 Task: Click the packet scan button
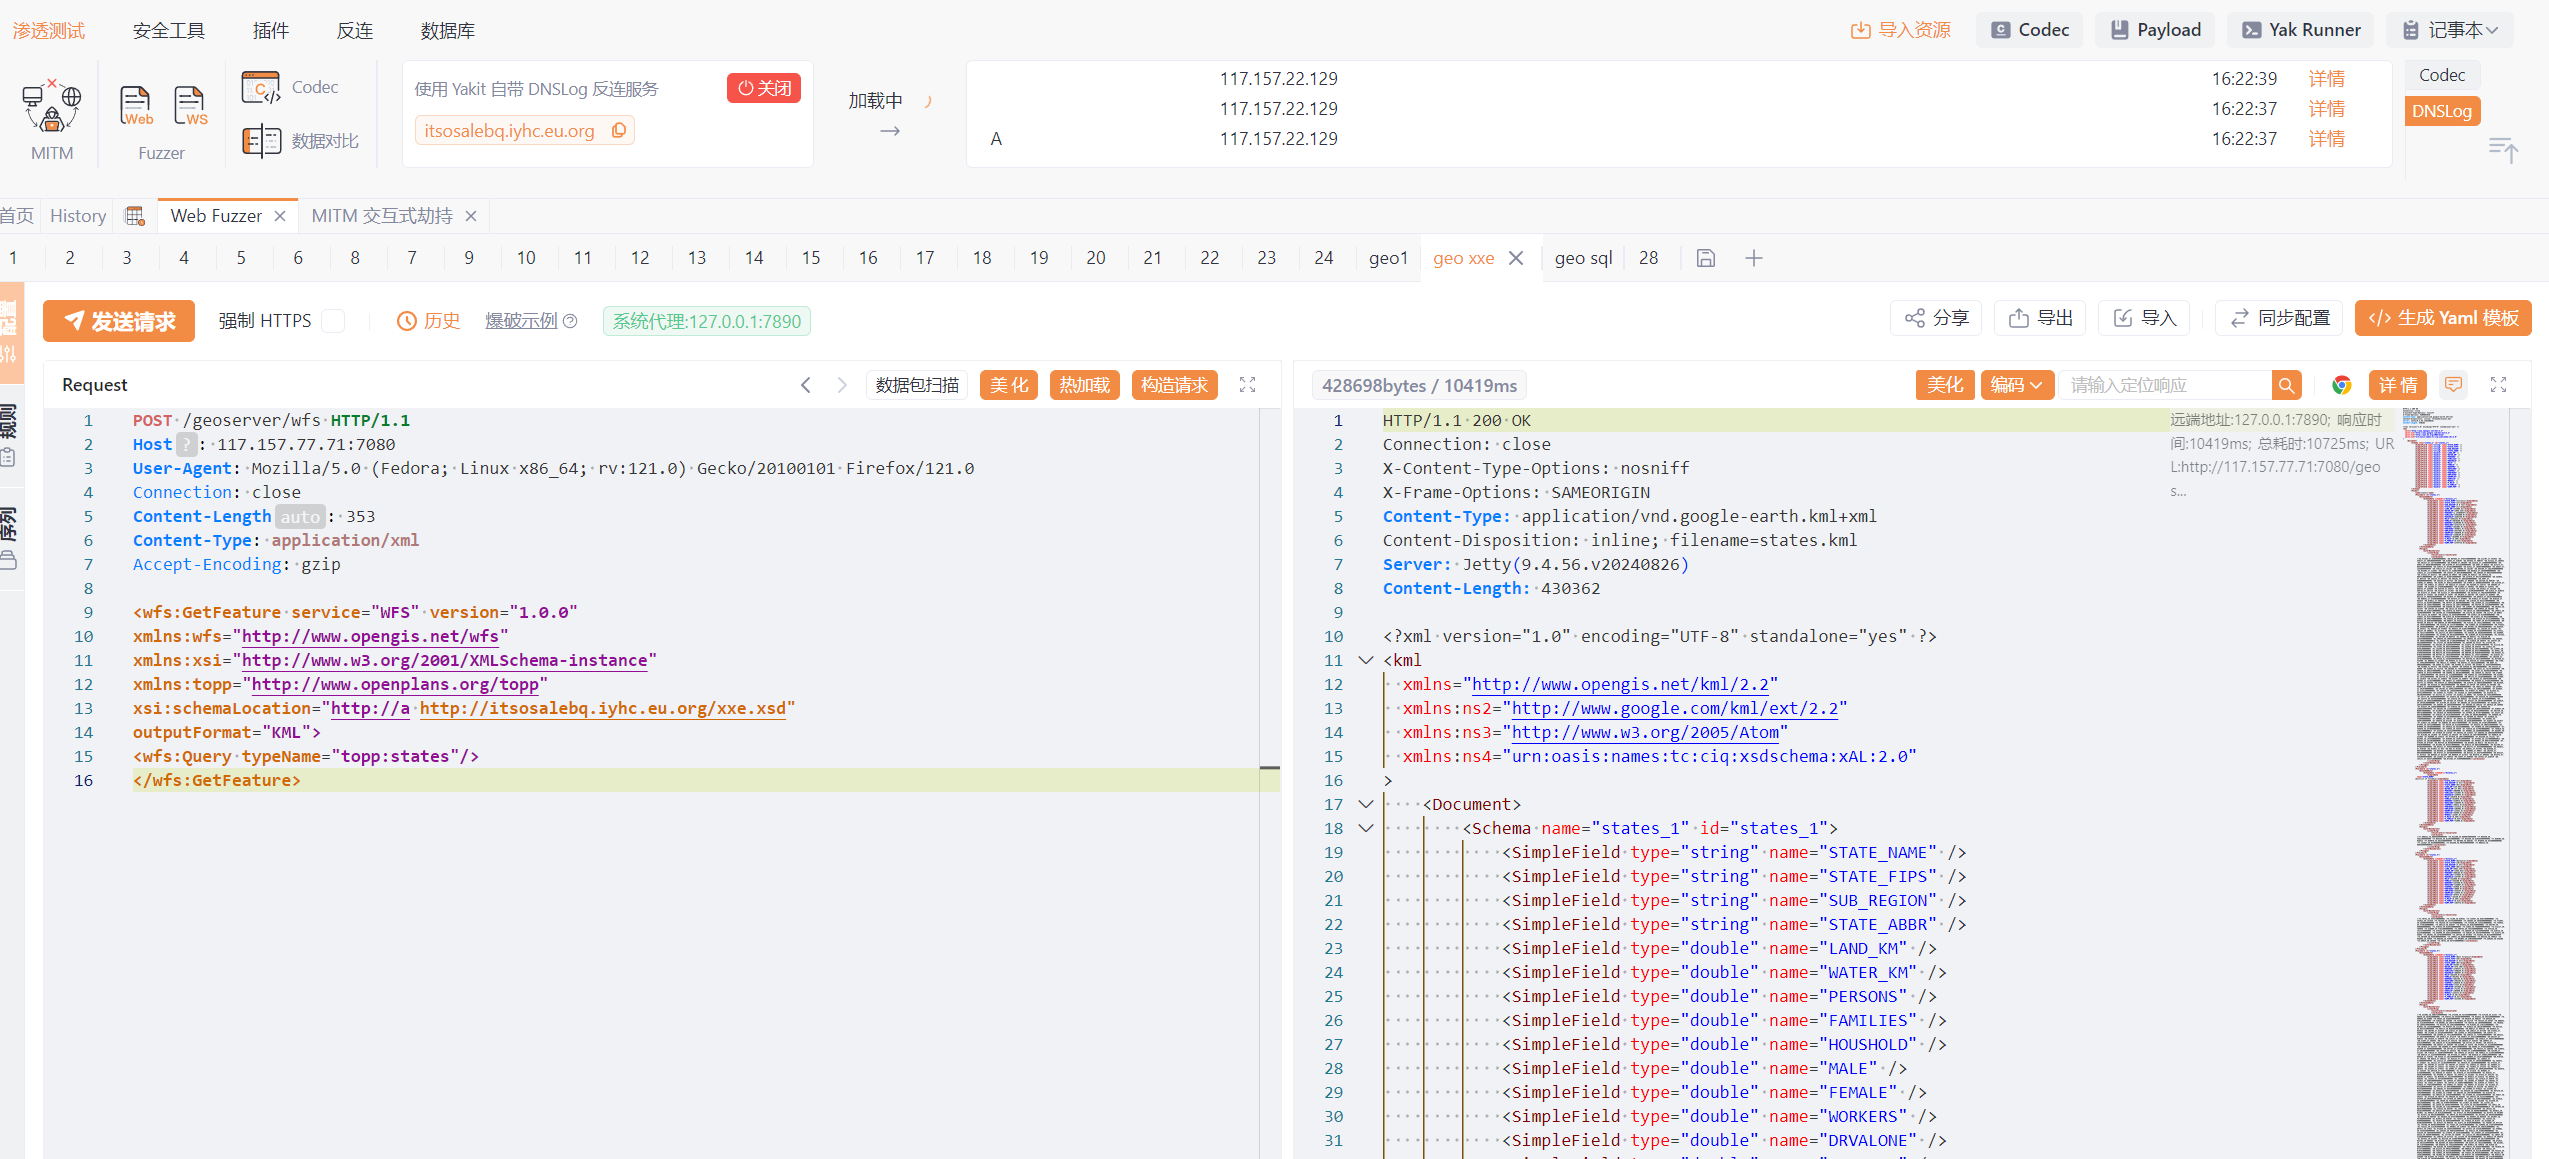pyautogui.click(x=917, y=385)
